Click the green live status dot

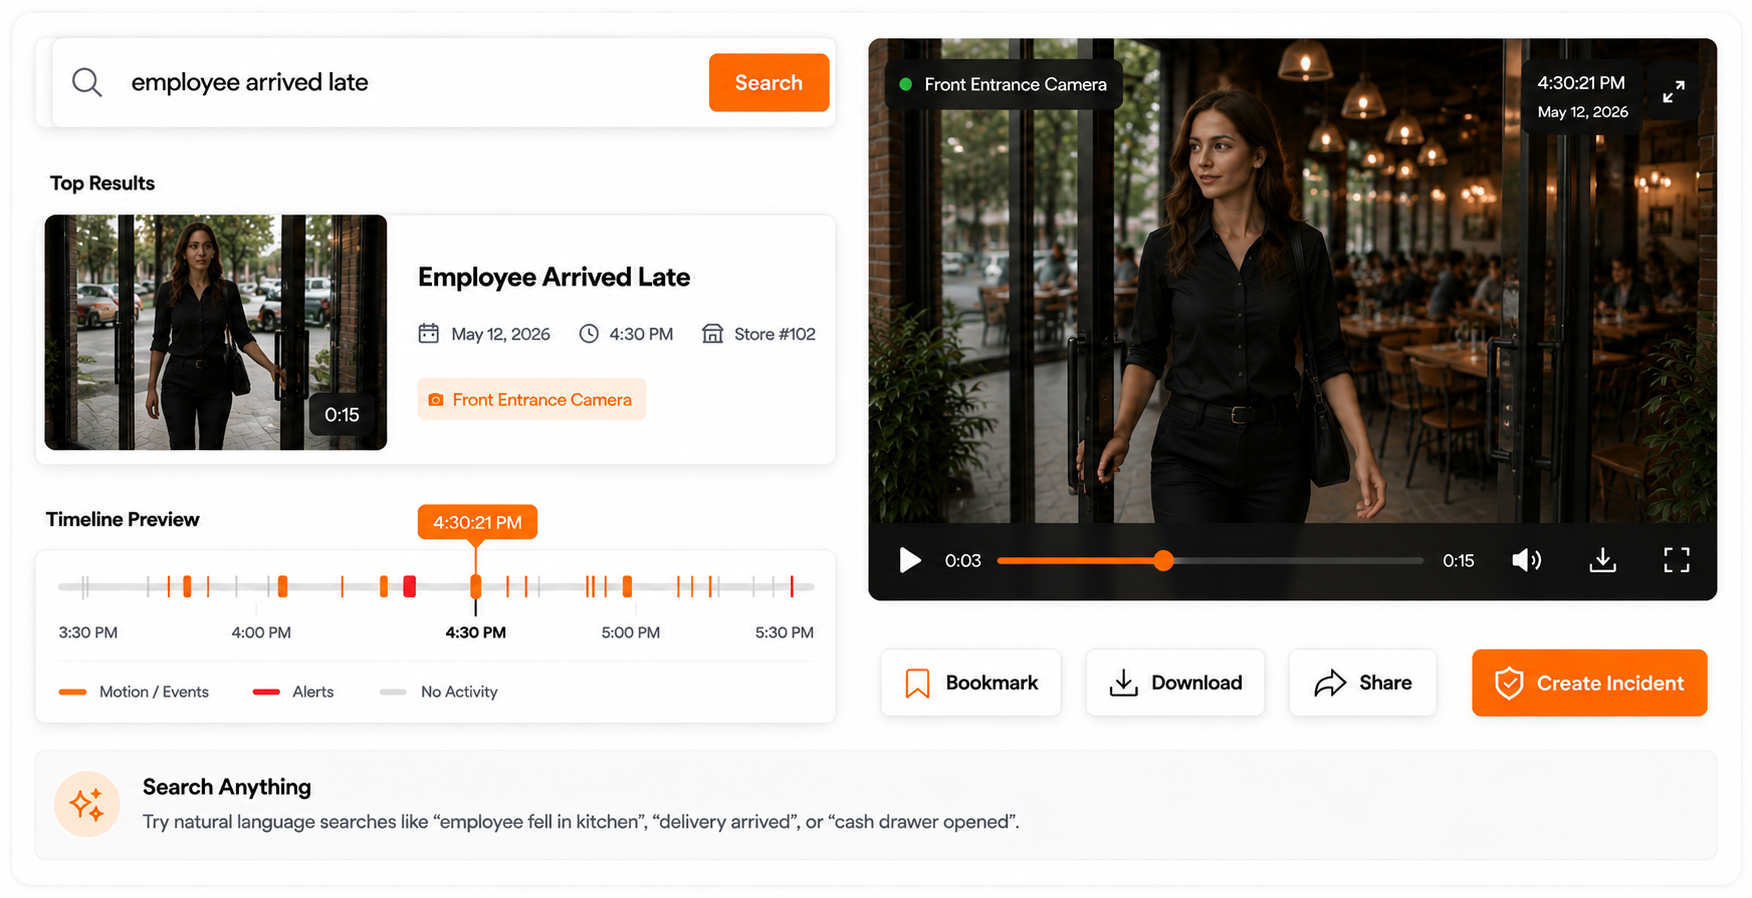pyautogui.click(x=905, y=84)
